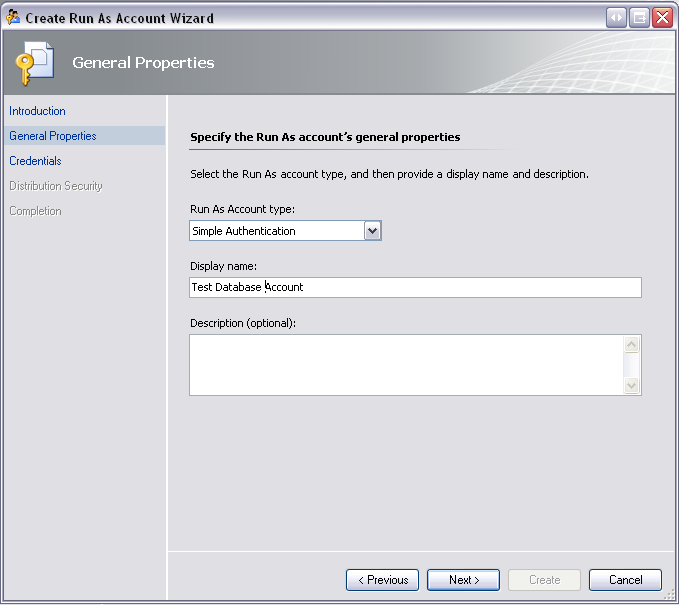
Task: Click the Description scrollbar up arrow
Action: click(632, 345)
